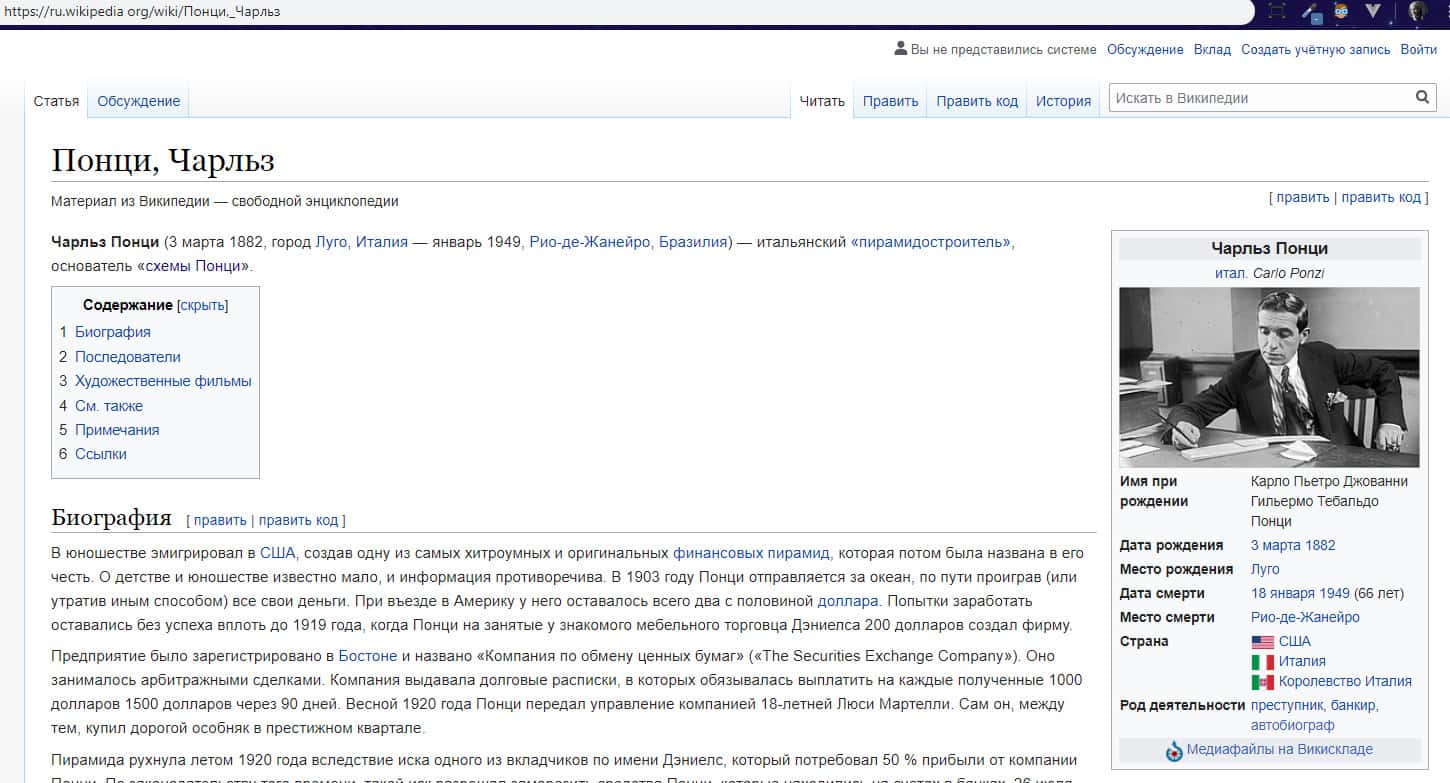Open the История history tab
This screenshot has height=783, width=1450.
1063,101
